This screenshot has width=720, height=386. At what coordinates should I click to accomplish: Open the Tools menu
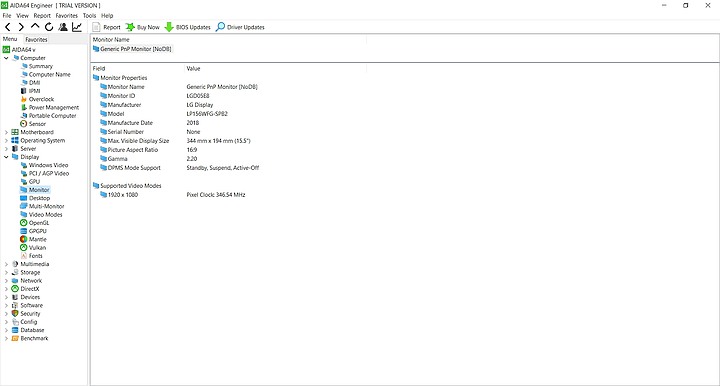(90, 16)
